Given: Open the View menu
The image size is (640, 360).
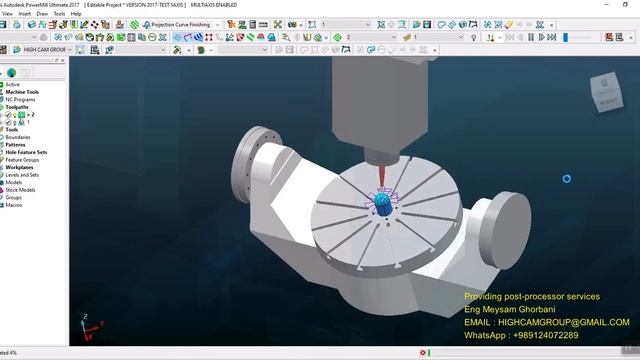Looking at the screenshot, I should click(x=7, y=14).
